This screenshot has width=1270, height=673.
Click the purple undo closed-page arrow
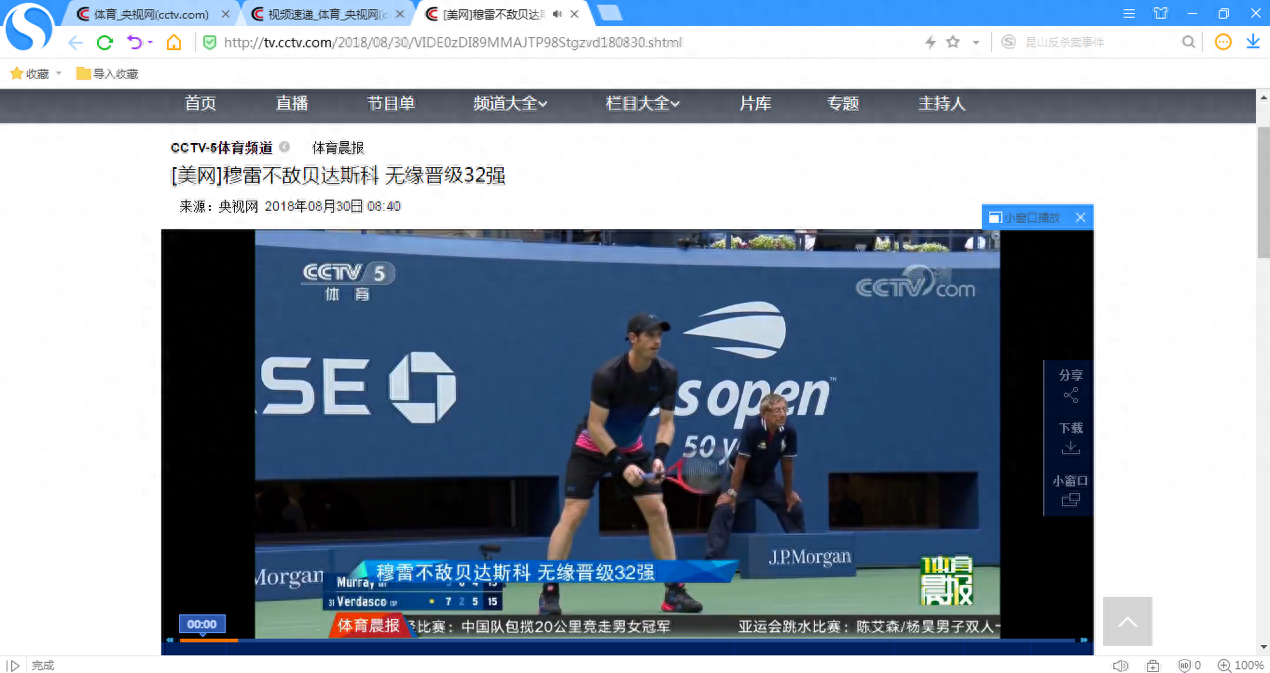(x=134, y=42)
